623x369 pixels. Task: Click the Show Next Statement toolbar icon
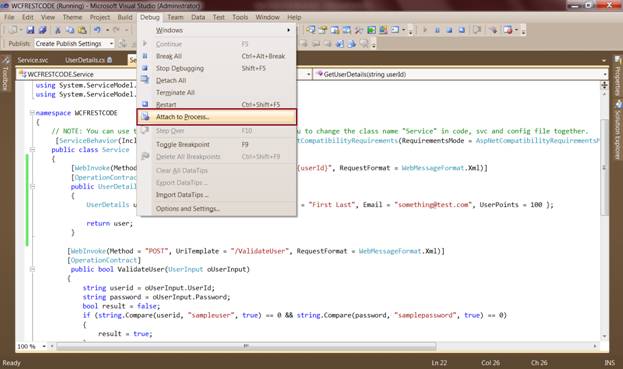pos(477,29)
